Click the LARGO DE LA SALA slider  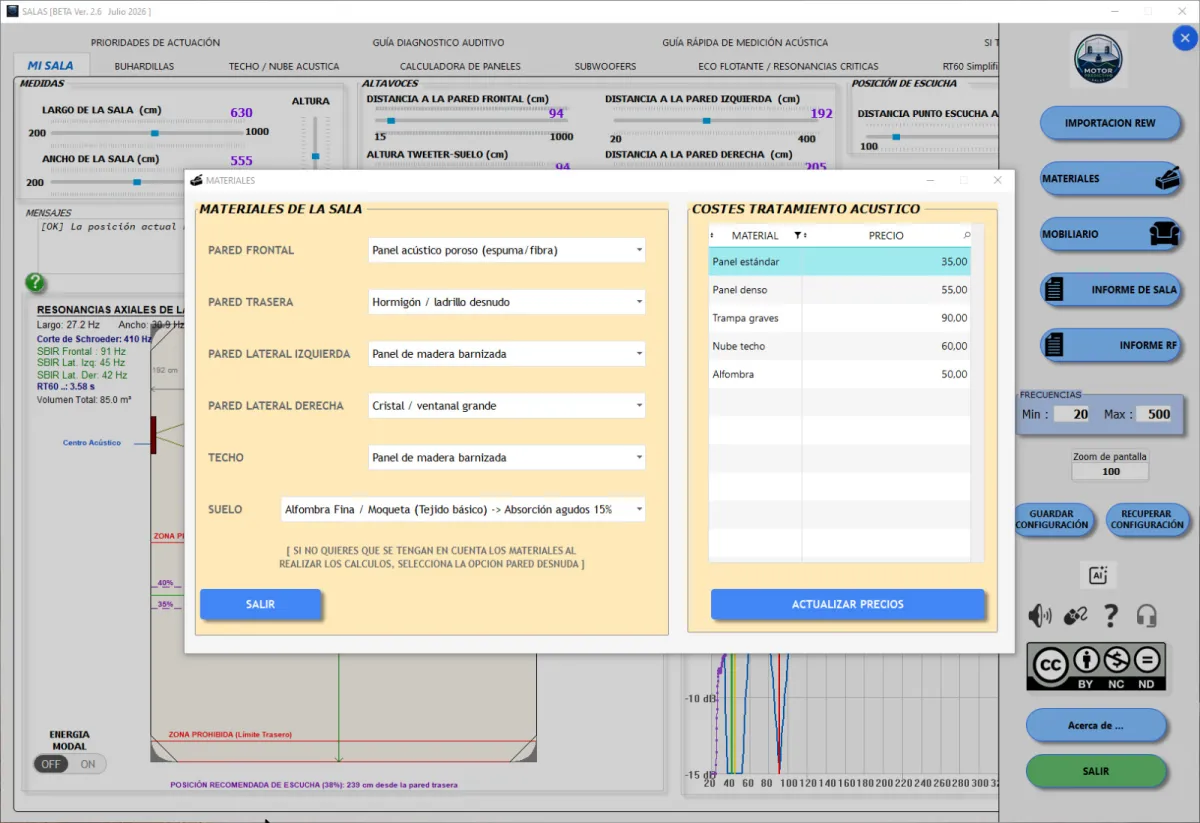pos(145,132)
